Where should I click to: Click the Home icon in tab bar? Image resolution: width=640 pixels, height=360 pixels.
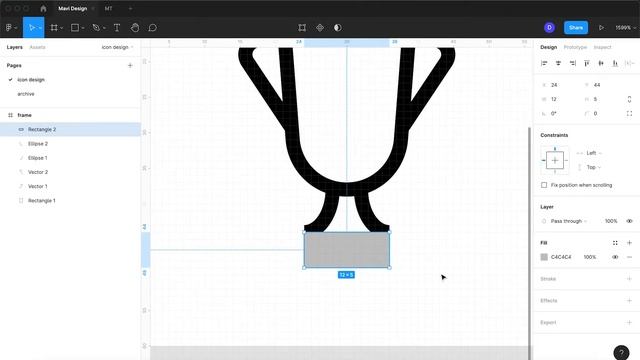(x=43, y=8)
